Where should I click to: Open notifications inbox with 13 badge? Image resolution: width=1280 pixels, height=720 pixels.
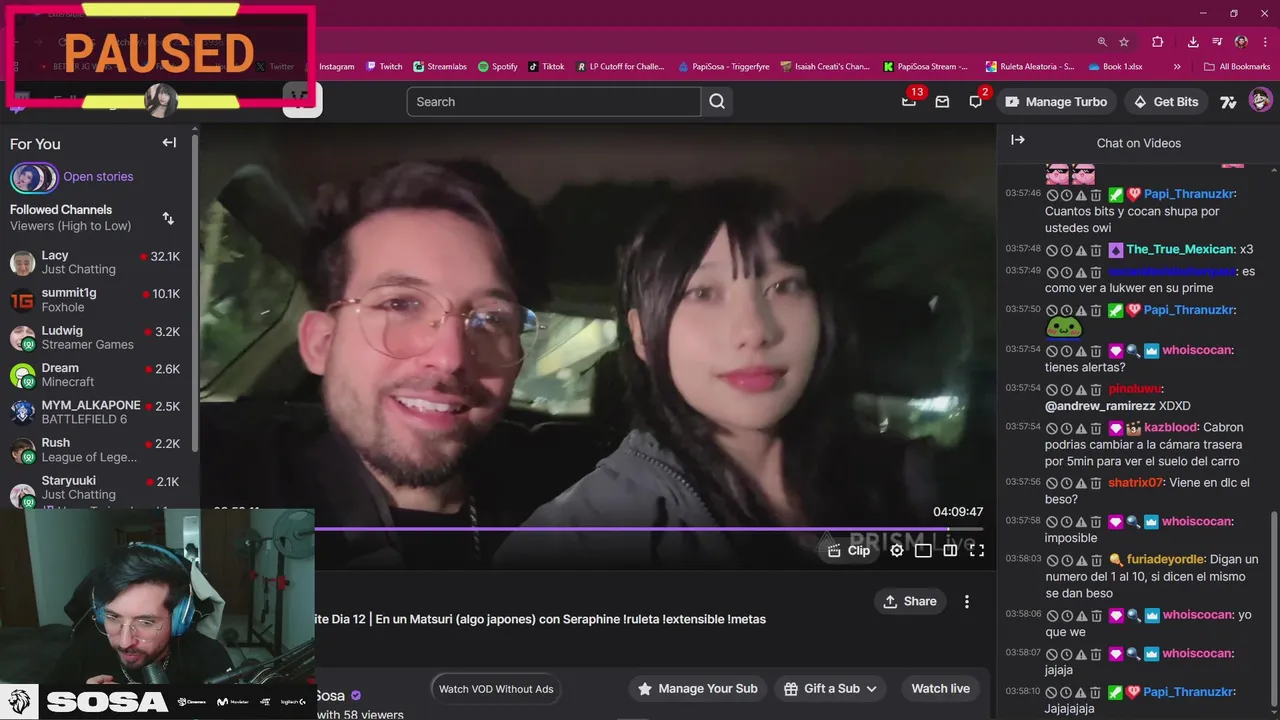(x=909, y=101)
